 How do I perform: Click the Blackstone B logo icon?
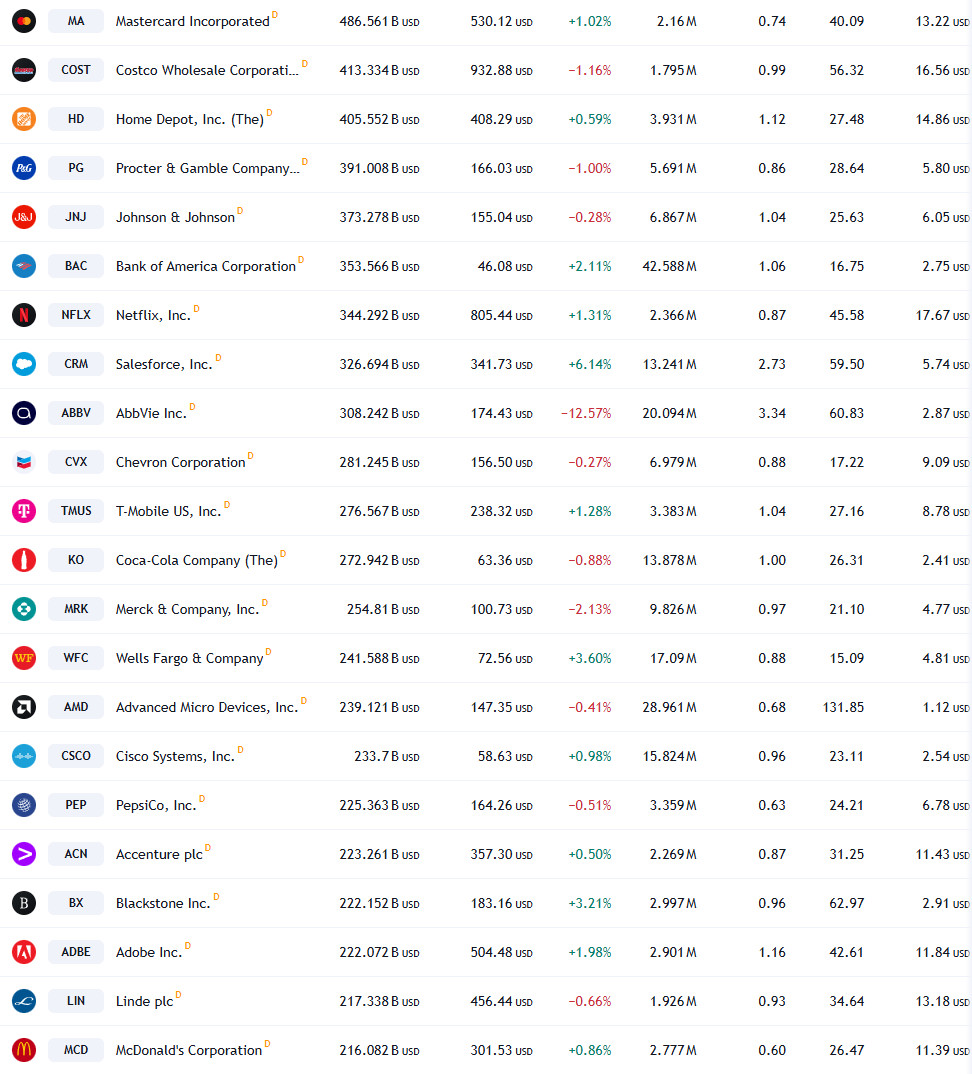pyautogui.click(x=24, y=903)
